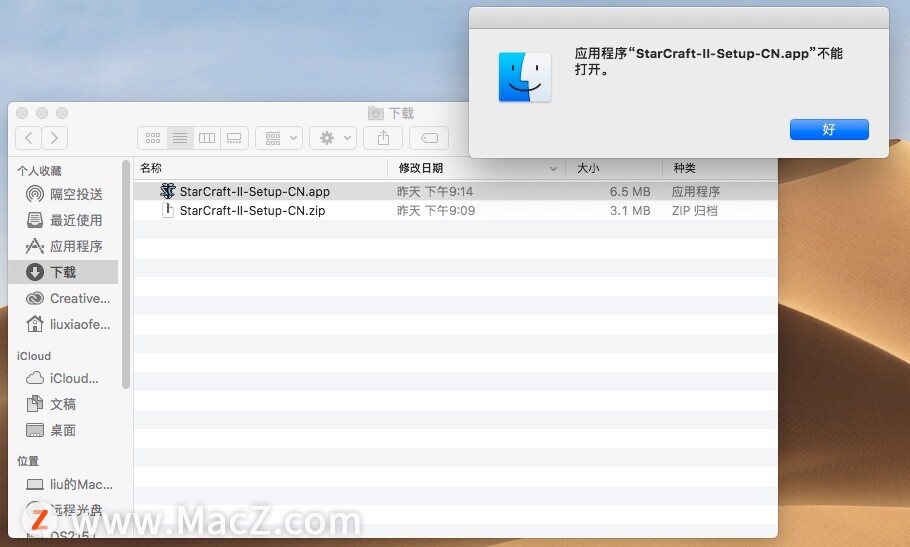Open 桌面 in sidebar
This screenshot has width=910, height=547.
pos(65,430)
